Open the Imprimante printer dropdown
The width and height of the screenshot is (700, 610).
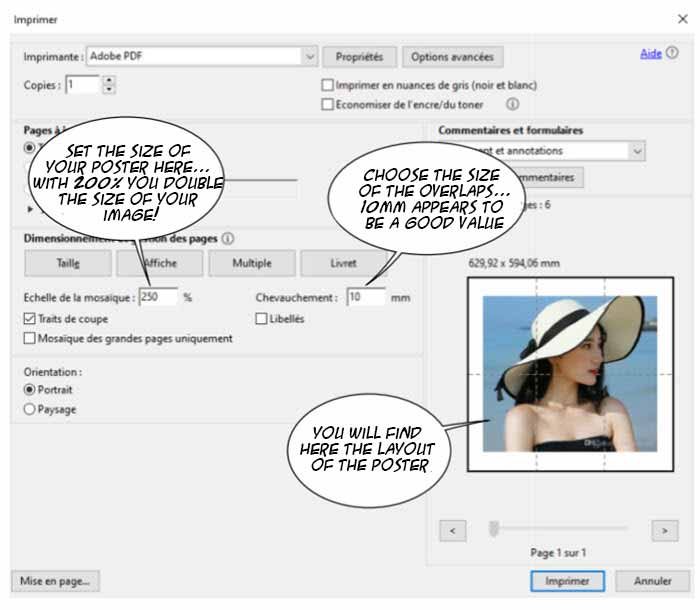[202, 56]
